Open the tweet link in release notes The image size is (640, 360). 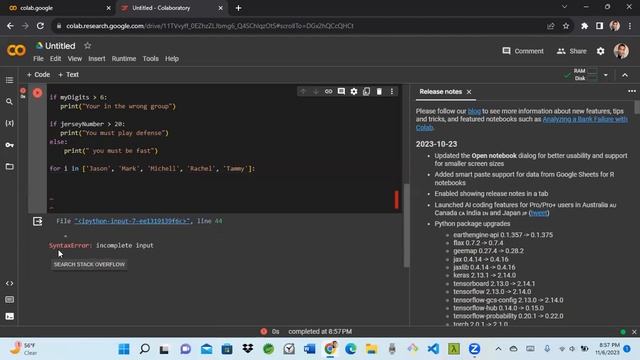tap(539, 213)
